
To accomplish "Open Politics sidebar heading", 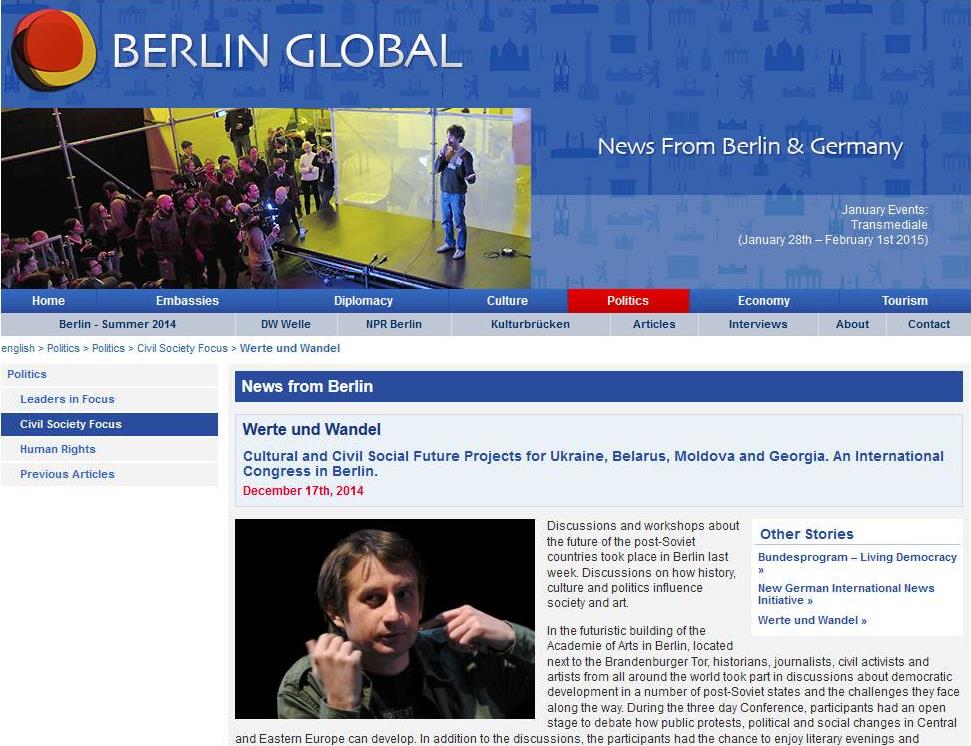I will pos(109,375).
